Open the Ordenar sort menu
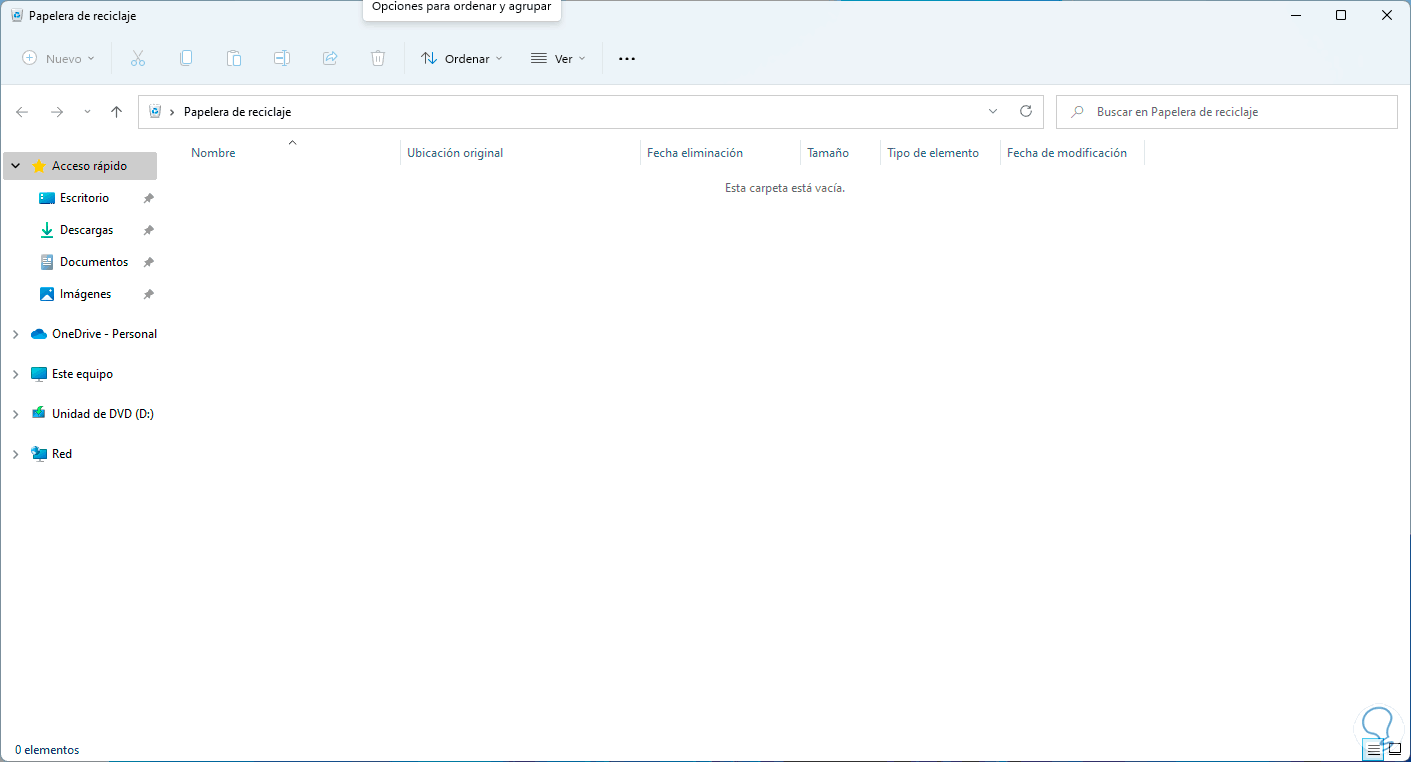1411x762 pixels. click(x=462, y=59)
